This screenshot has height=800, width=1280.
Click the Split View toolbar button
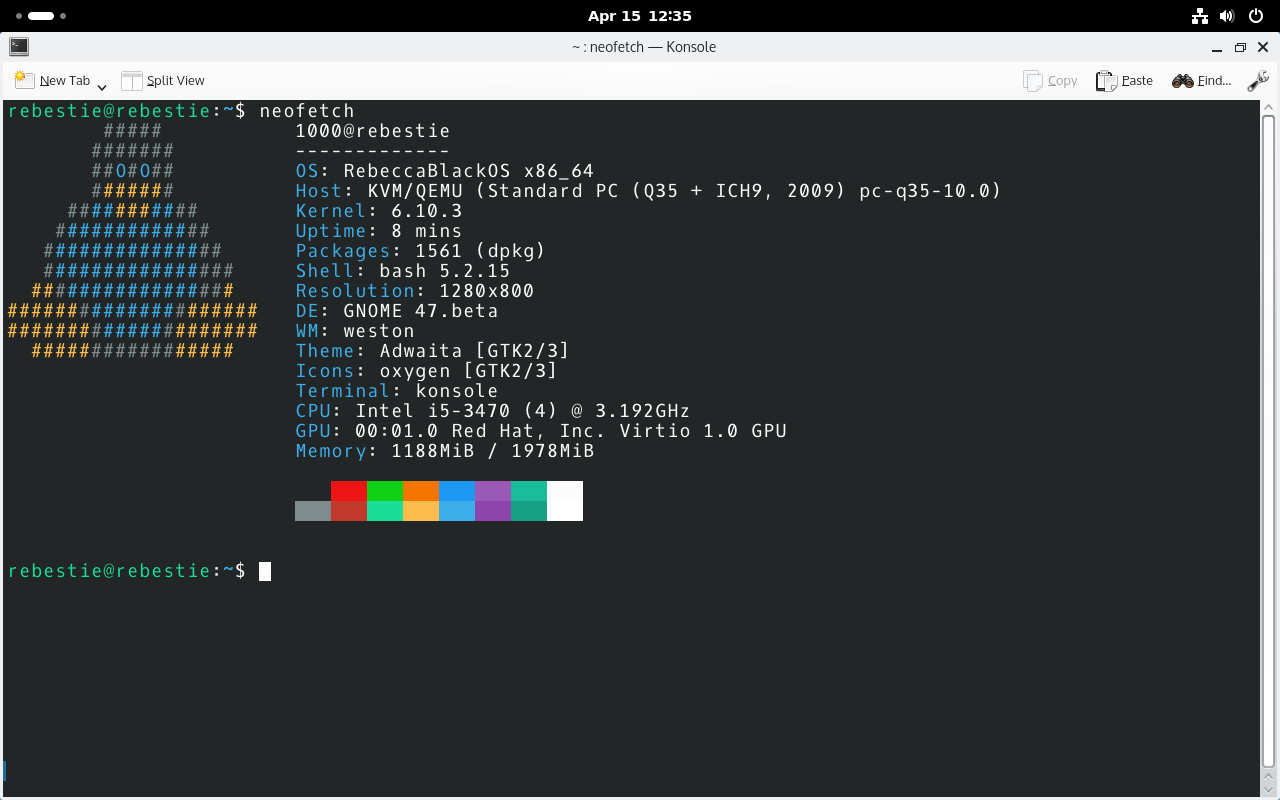pyautogui.click(x=163, y=81)
